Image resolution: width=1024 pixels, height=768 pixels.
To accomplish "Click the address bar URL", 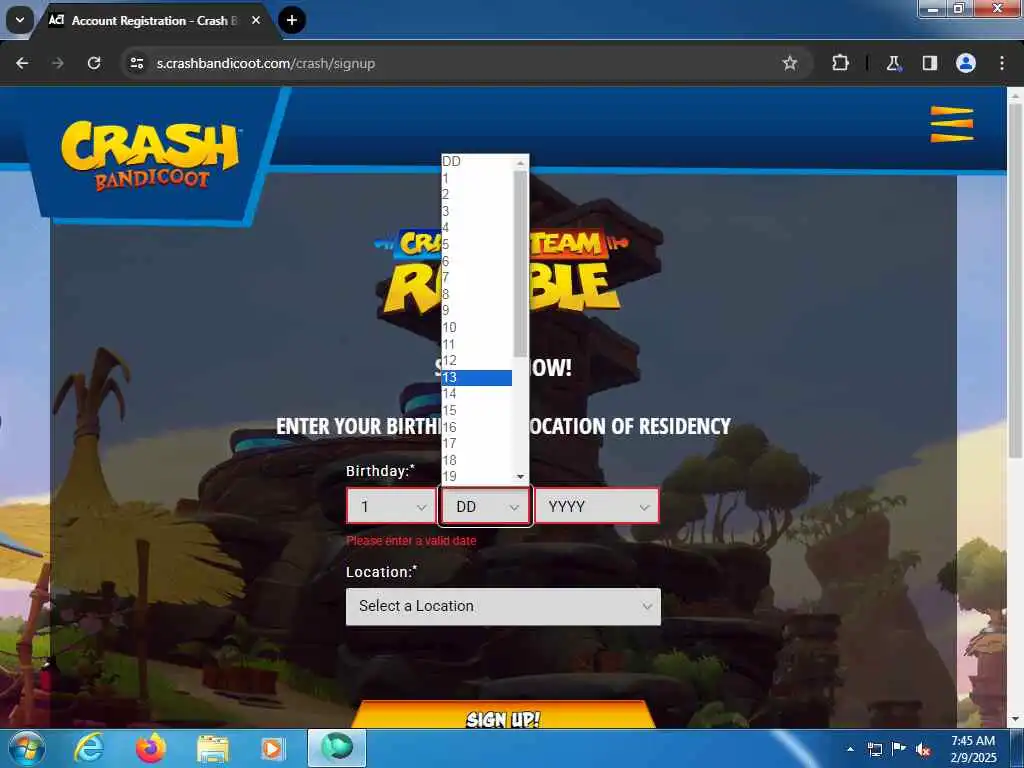I will pos(265,63).
